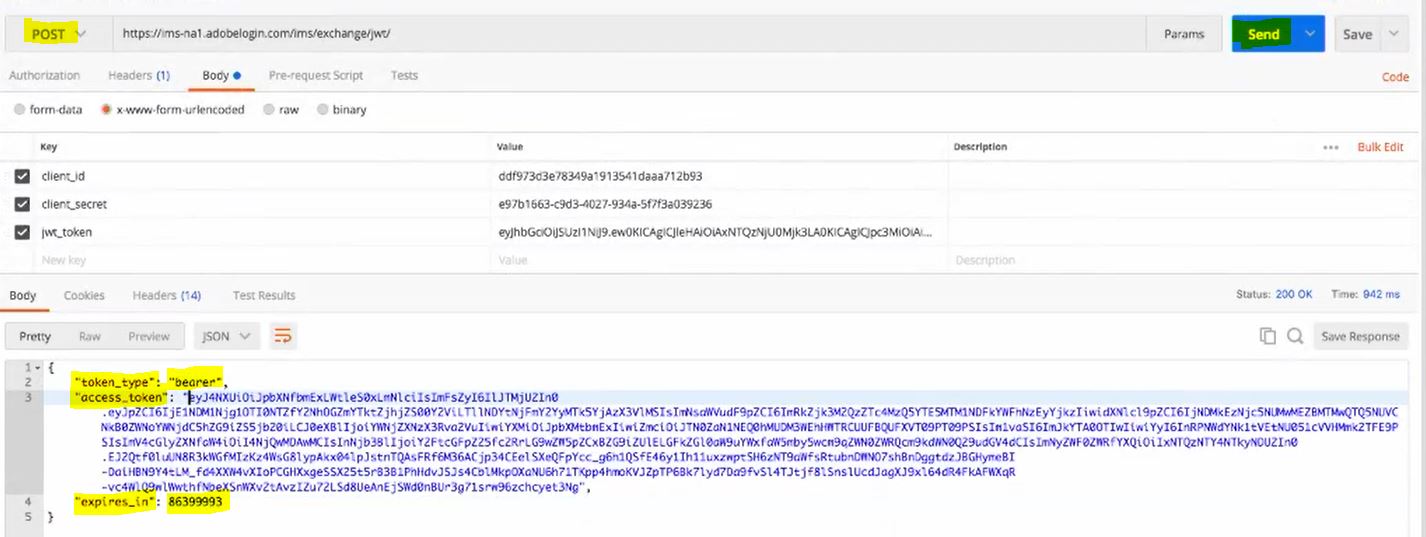Open the JSON format dropdown
The width and height of the screenshot is (1426, 537).
point(227,336)
